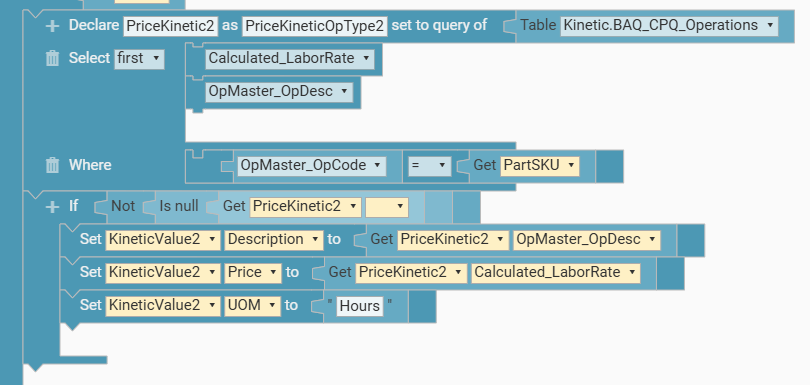
Task: Click the plus icon on the If block
Action: [x=52, y=207]
